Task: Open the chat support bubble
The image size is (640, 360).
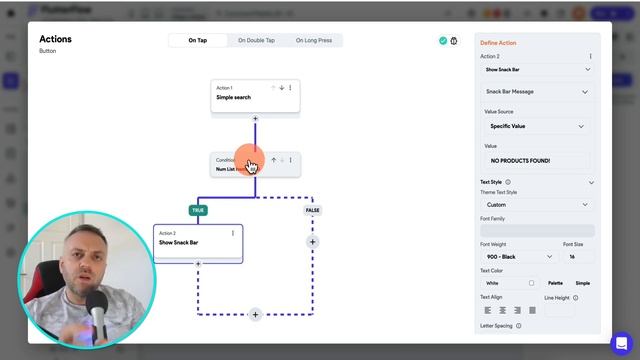Action: coord(622,343)
